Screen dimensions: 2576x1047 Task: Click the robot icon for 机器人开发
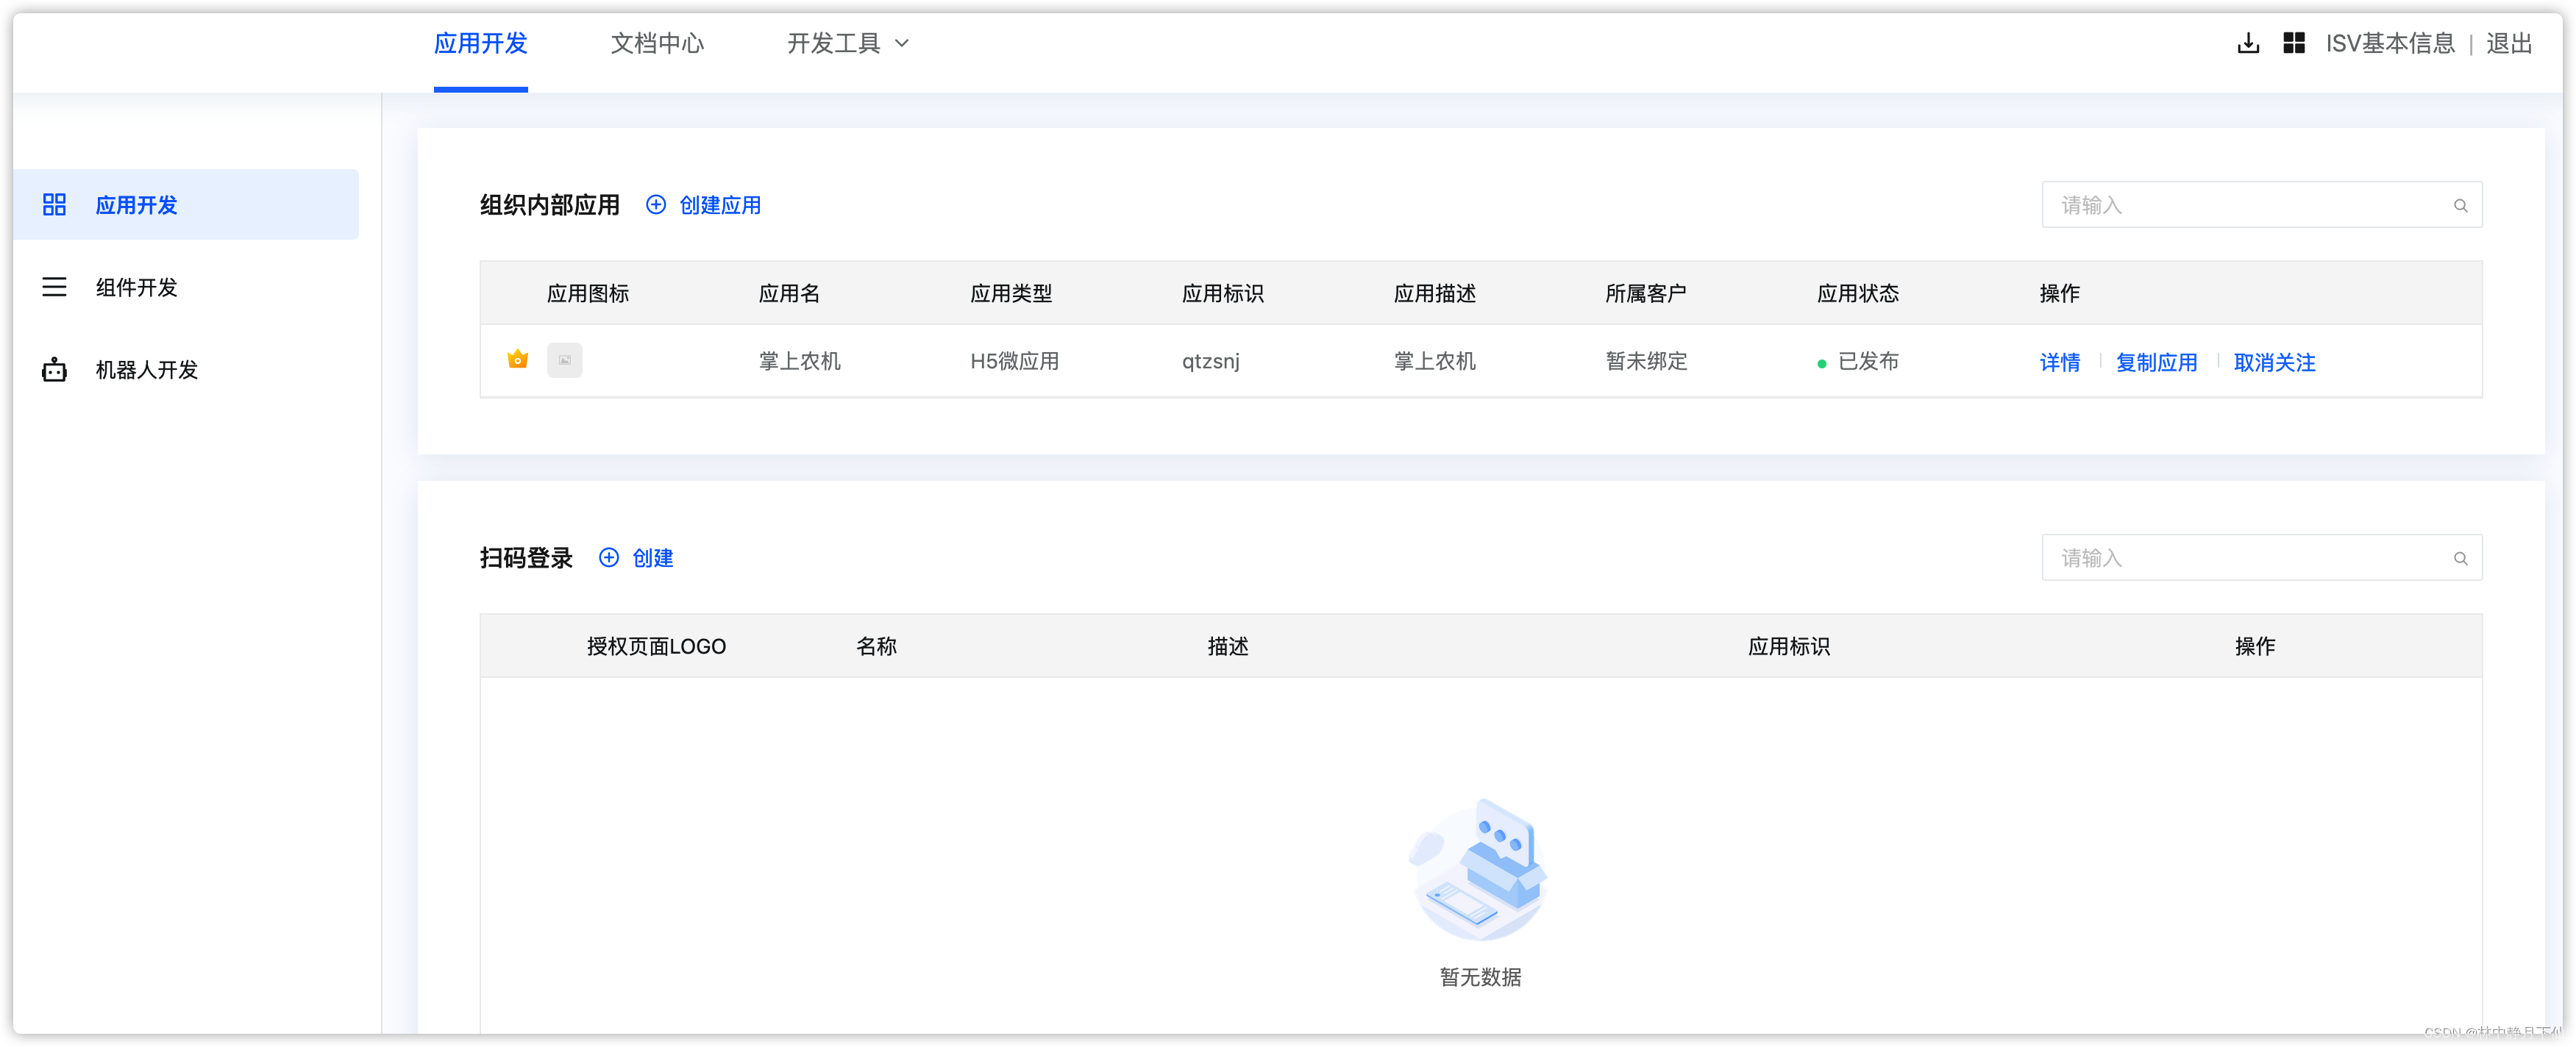[54, 370]
